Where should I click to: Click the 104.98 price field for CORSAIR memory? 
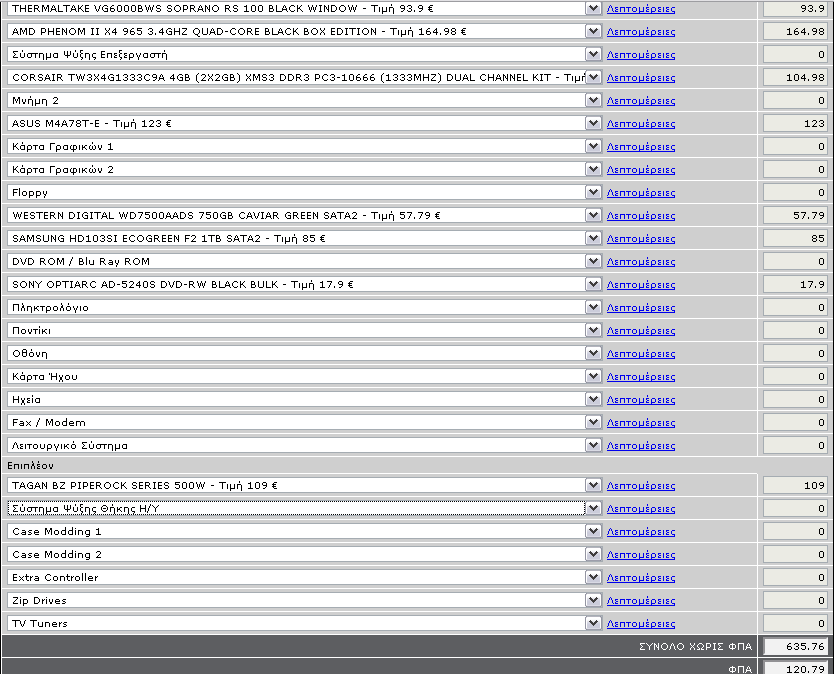point(795,77)
